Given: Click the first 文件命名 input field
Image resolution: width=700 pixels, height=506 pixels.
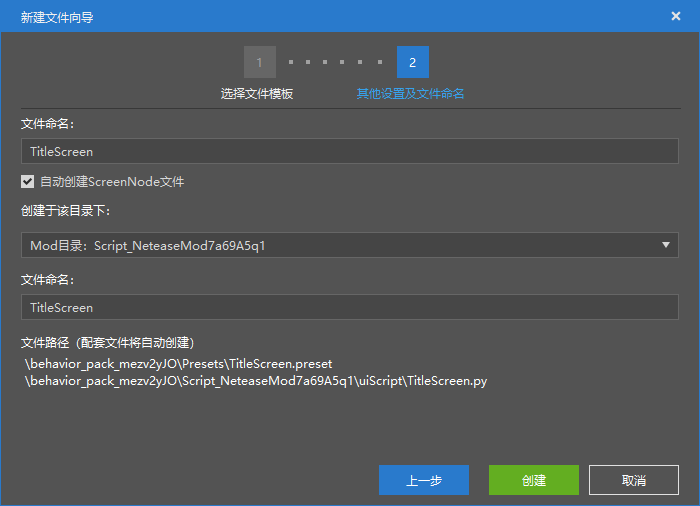Looking at the screenshot, I should pos(349,151).
